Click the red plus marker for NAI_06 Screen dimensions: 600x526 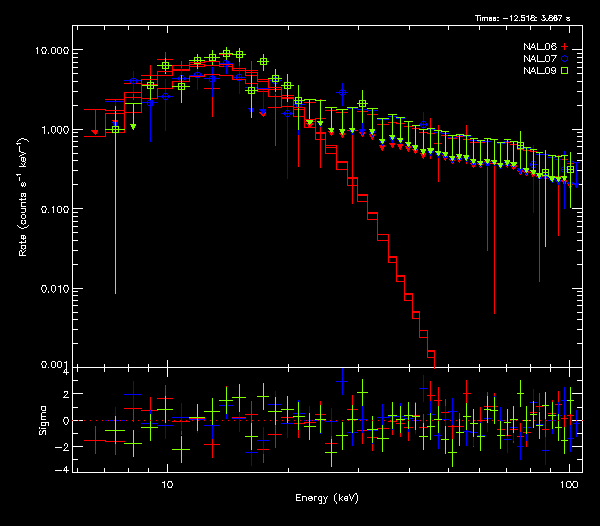565,48
